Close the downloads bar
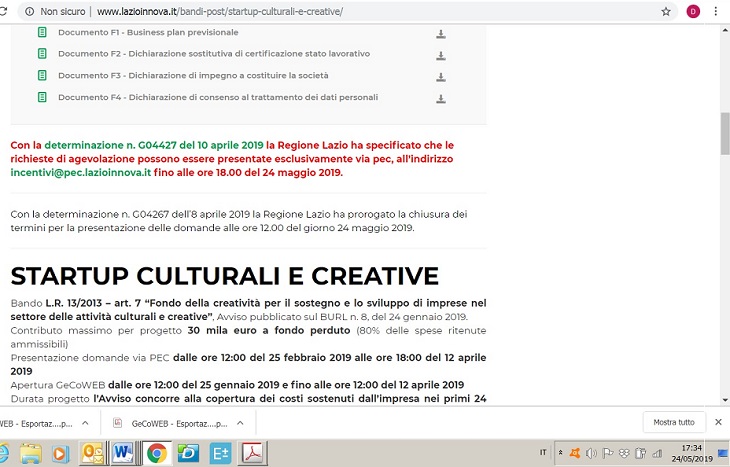Viewport: 730px width, 467px height. pyautogui.click(x=717, y=422)
